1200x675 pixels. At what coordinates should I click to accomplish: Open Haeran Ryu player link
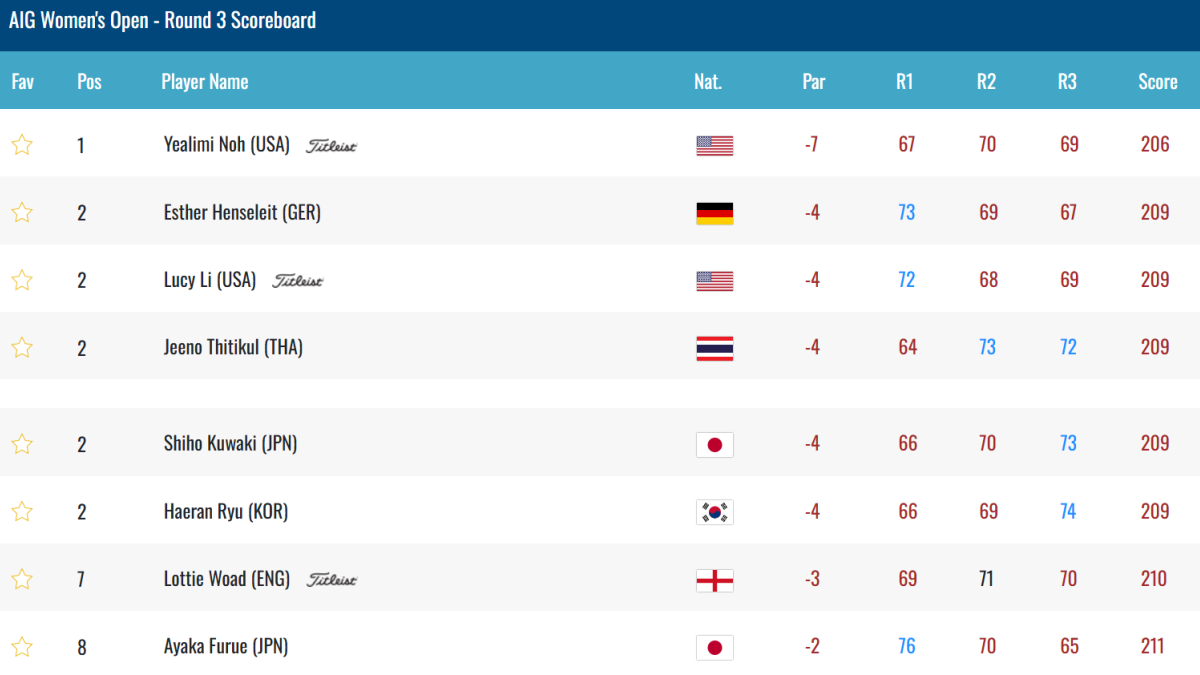tap(225, 512)
